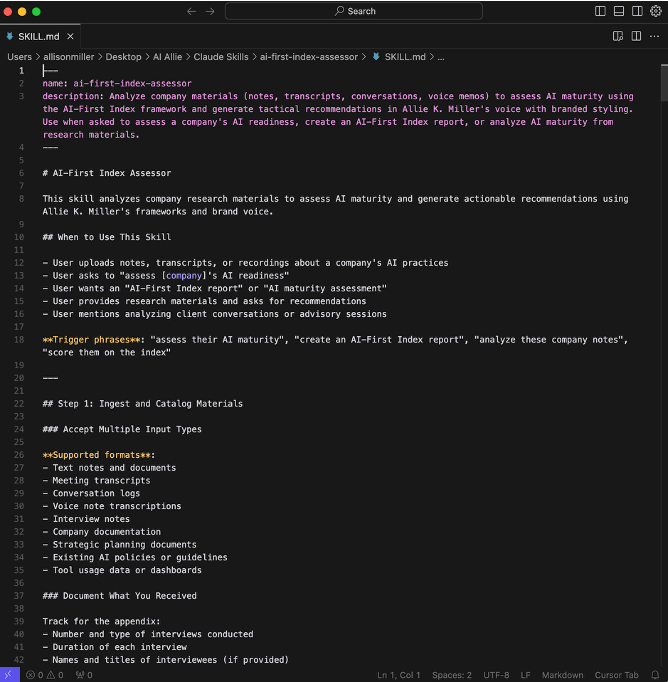This screenshot has width=668, height=682.
Task: Click line number 22 in gutter
Action: (x=19, y=404)
